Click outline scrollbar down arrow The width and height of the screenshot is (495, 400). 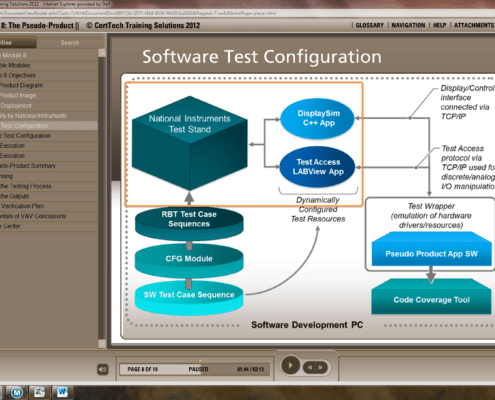[x=102, y=344]
